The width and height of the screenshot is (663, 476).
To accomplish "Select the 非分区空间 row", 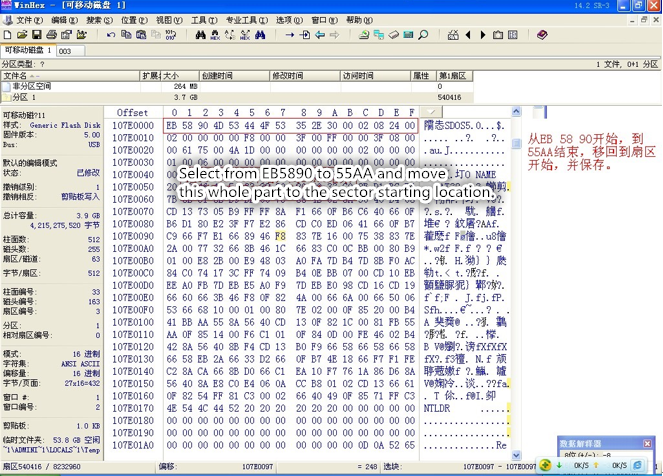I will point(237,86).
